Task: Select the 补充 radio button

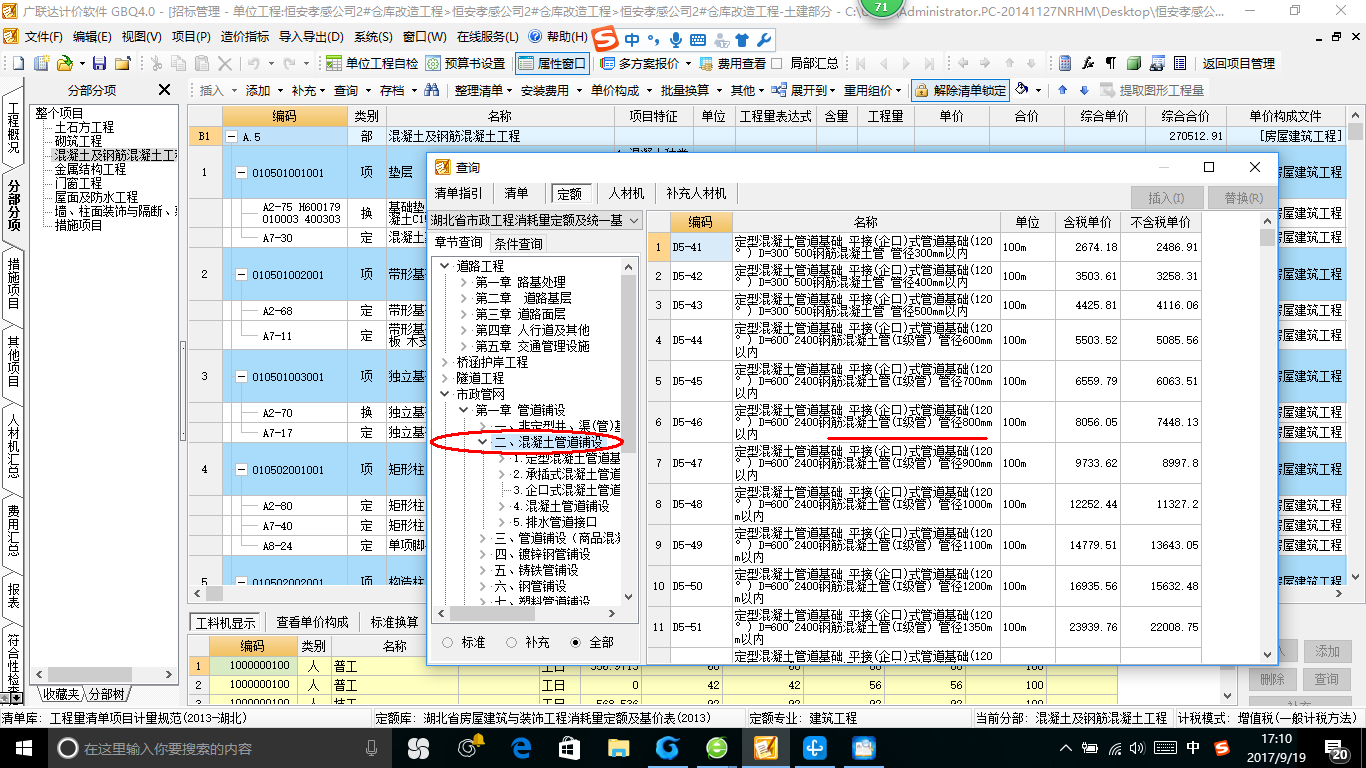Action: click(511, 642)
